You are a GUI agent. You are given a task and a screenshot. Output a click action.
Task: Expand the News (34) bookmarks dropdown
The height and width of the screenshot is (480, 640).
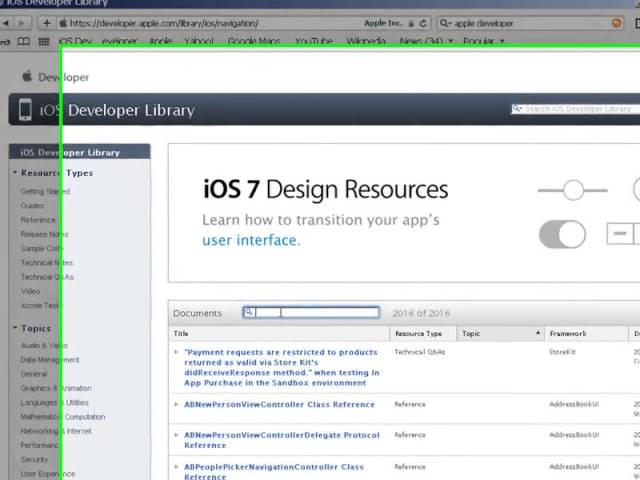coord(427,41)
